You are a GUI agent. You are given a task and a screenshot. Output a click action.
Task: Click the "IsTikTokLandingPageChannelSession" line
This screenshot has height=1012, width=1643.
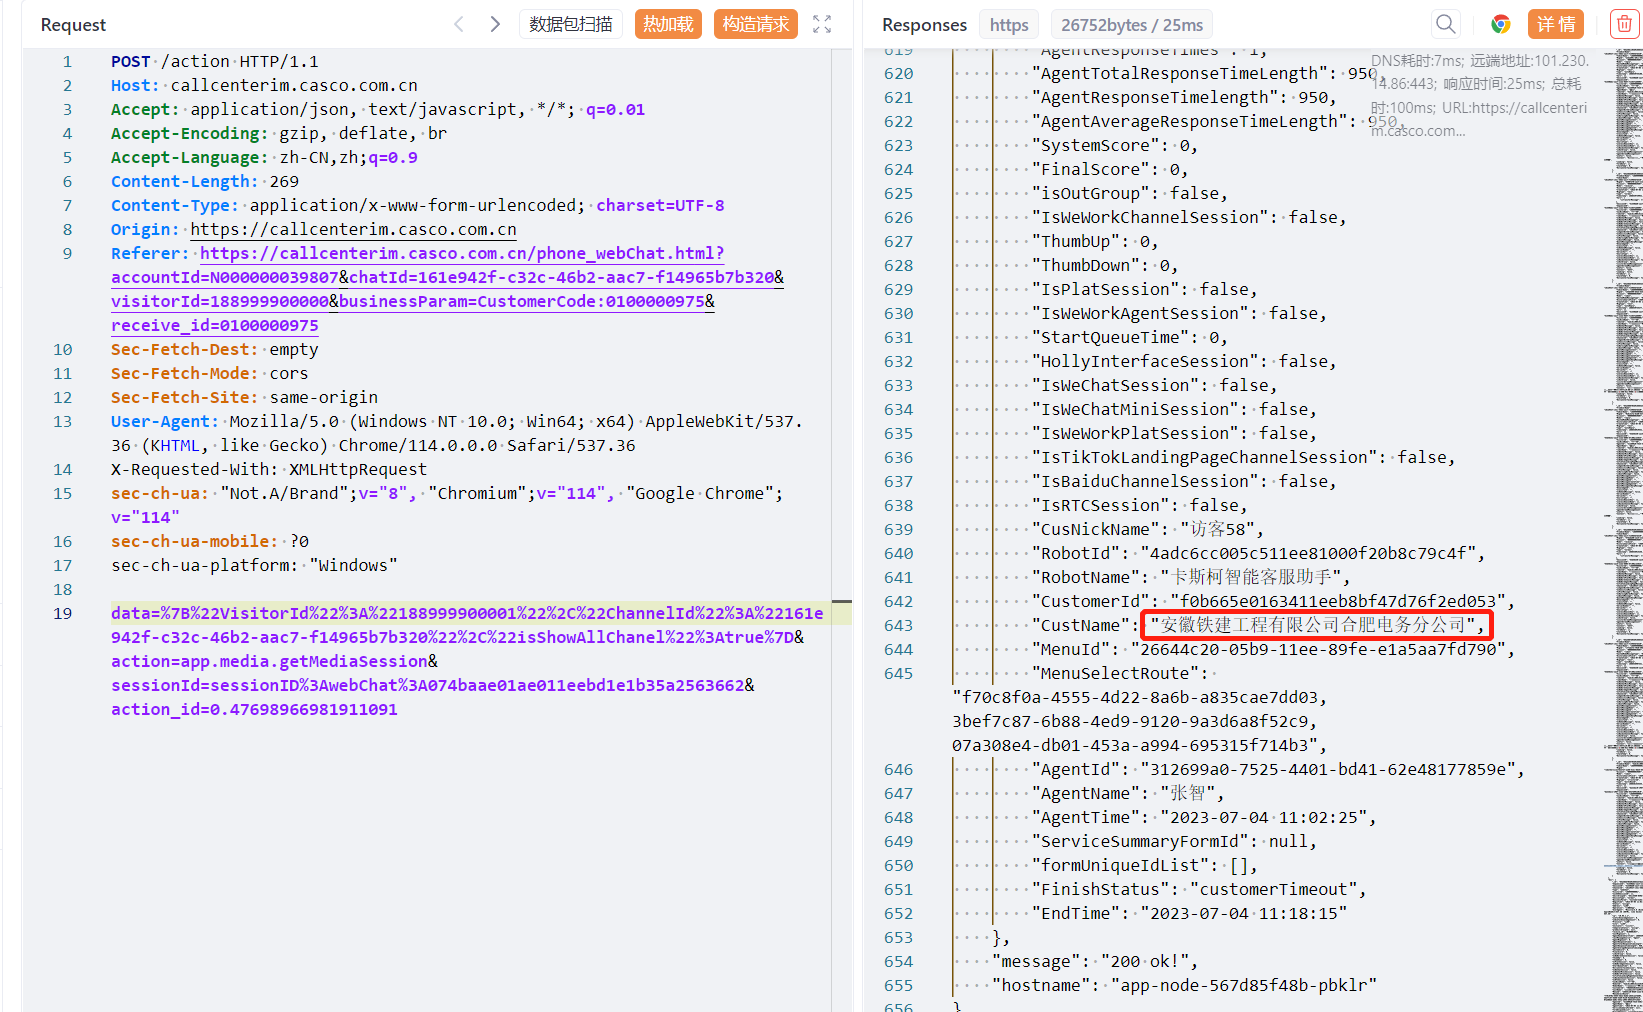pos(1243,457)
